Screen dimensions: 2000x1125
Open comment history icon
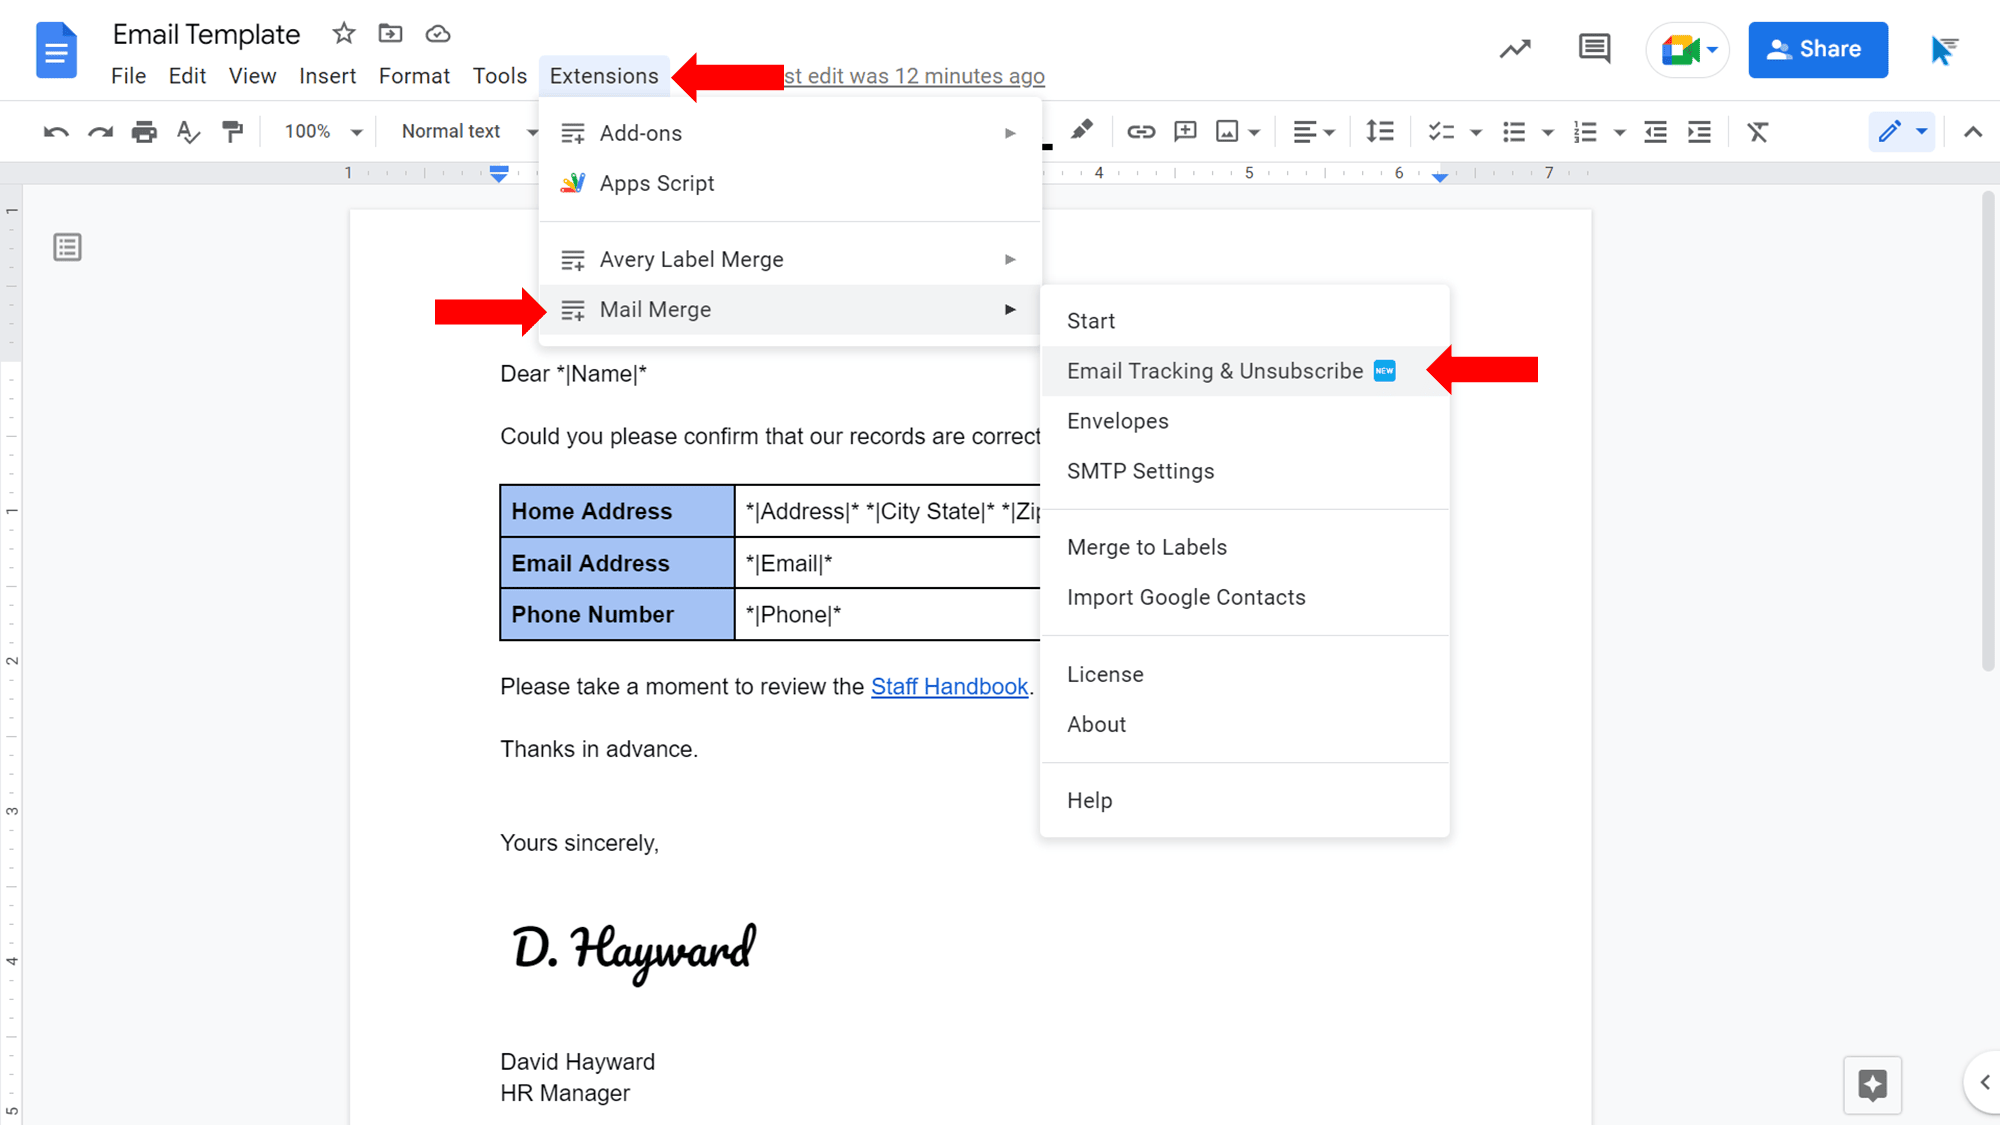1594,49
